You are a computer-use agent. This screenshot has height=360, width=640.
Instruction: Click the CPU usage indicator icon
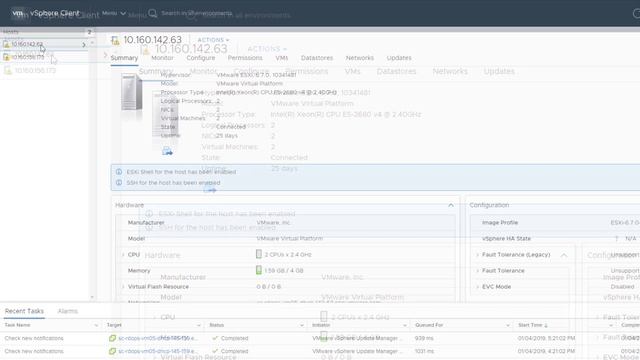259,254
